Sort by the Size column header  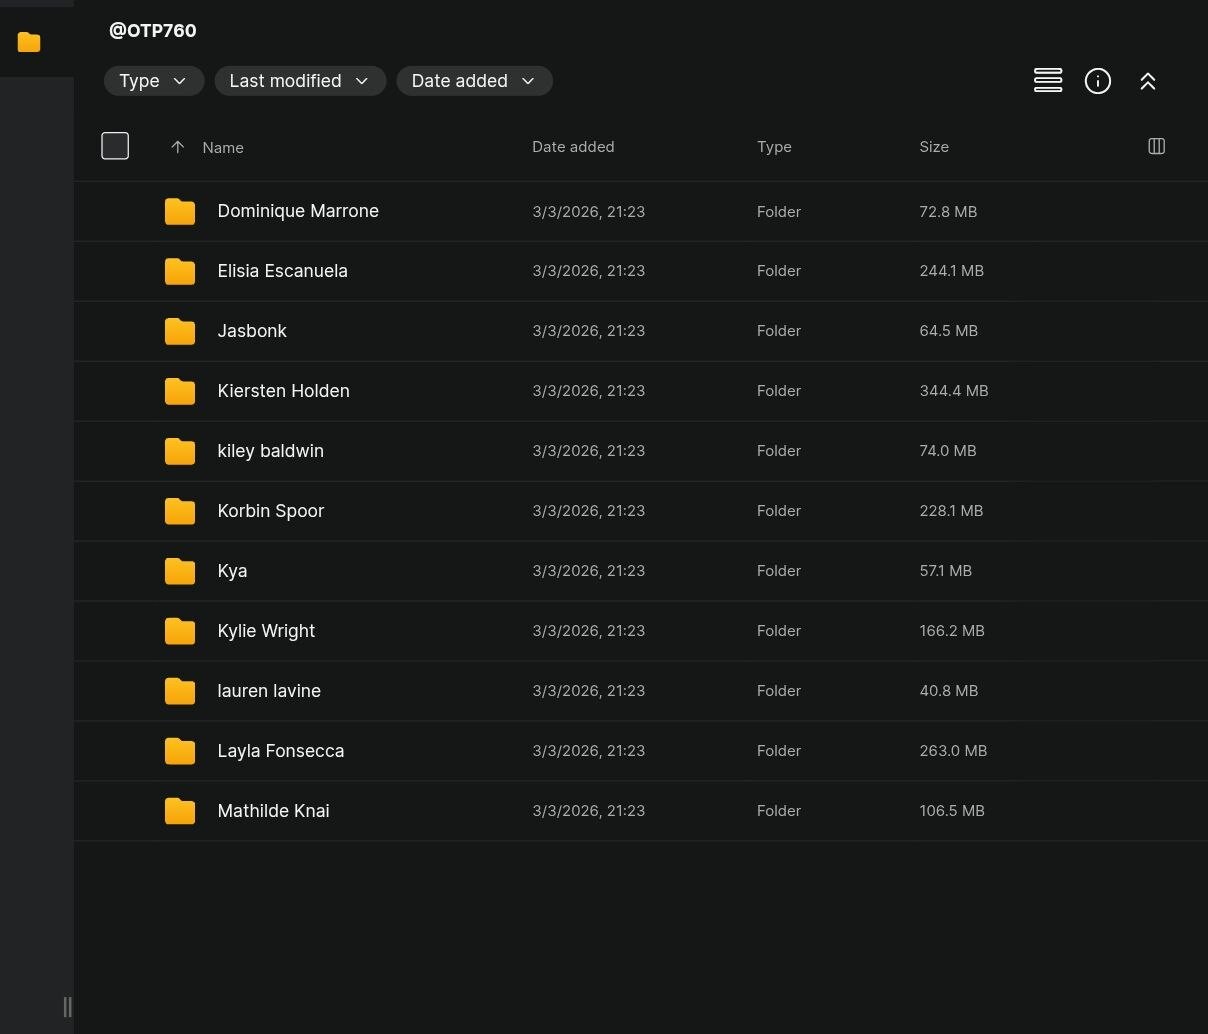tap(933, 147)
